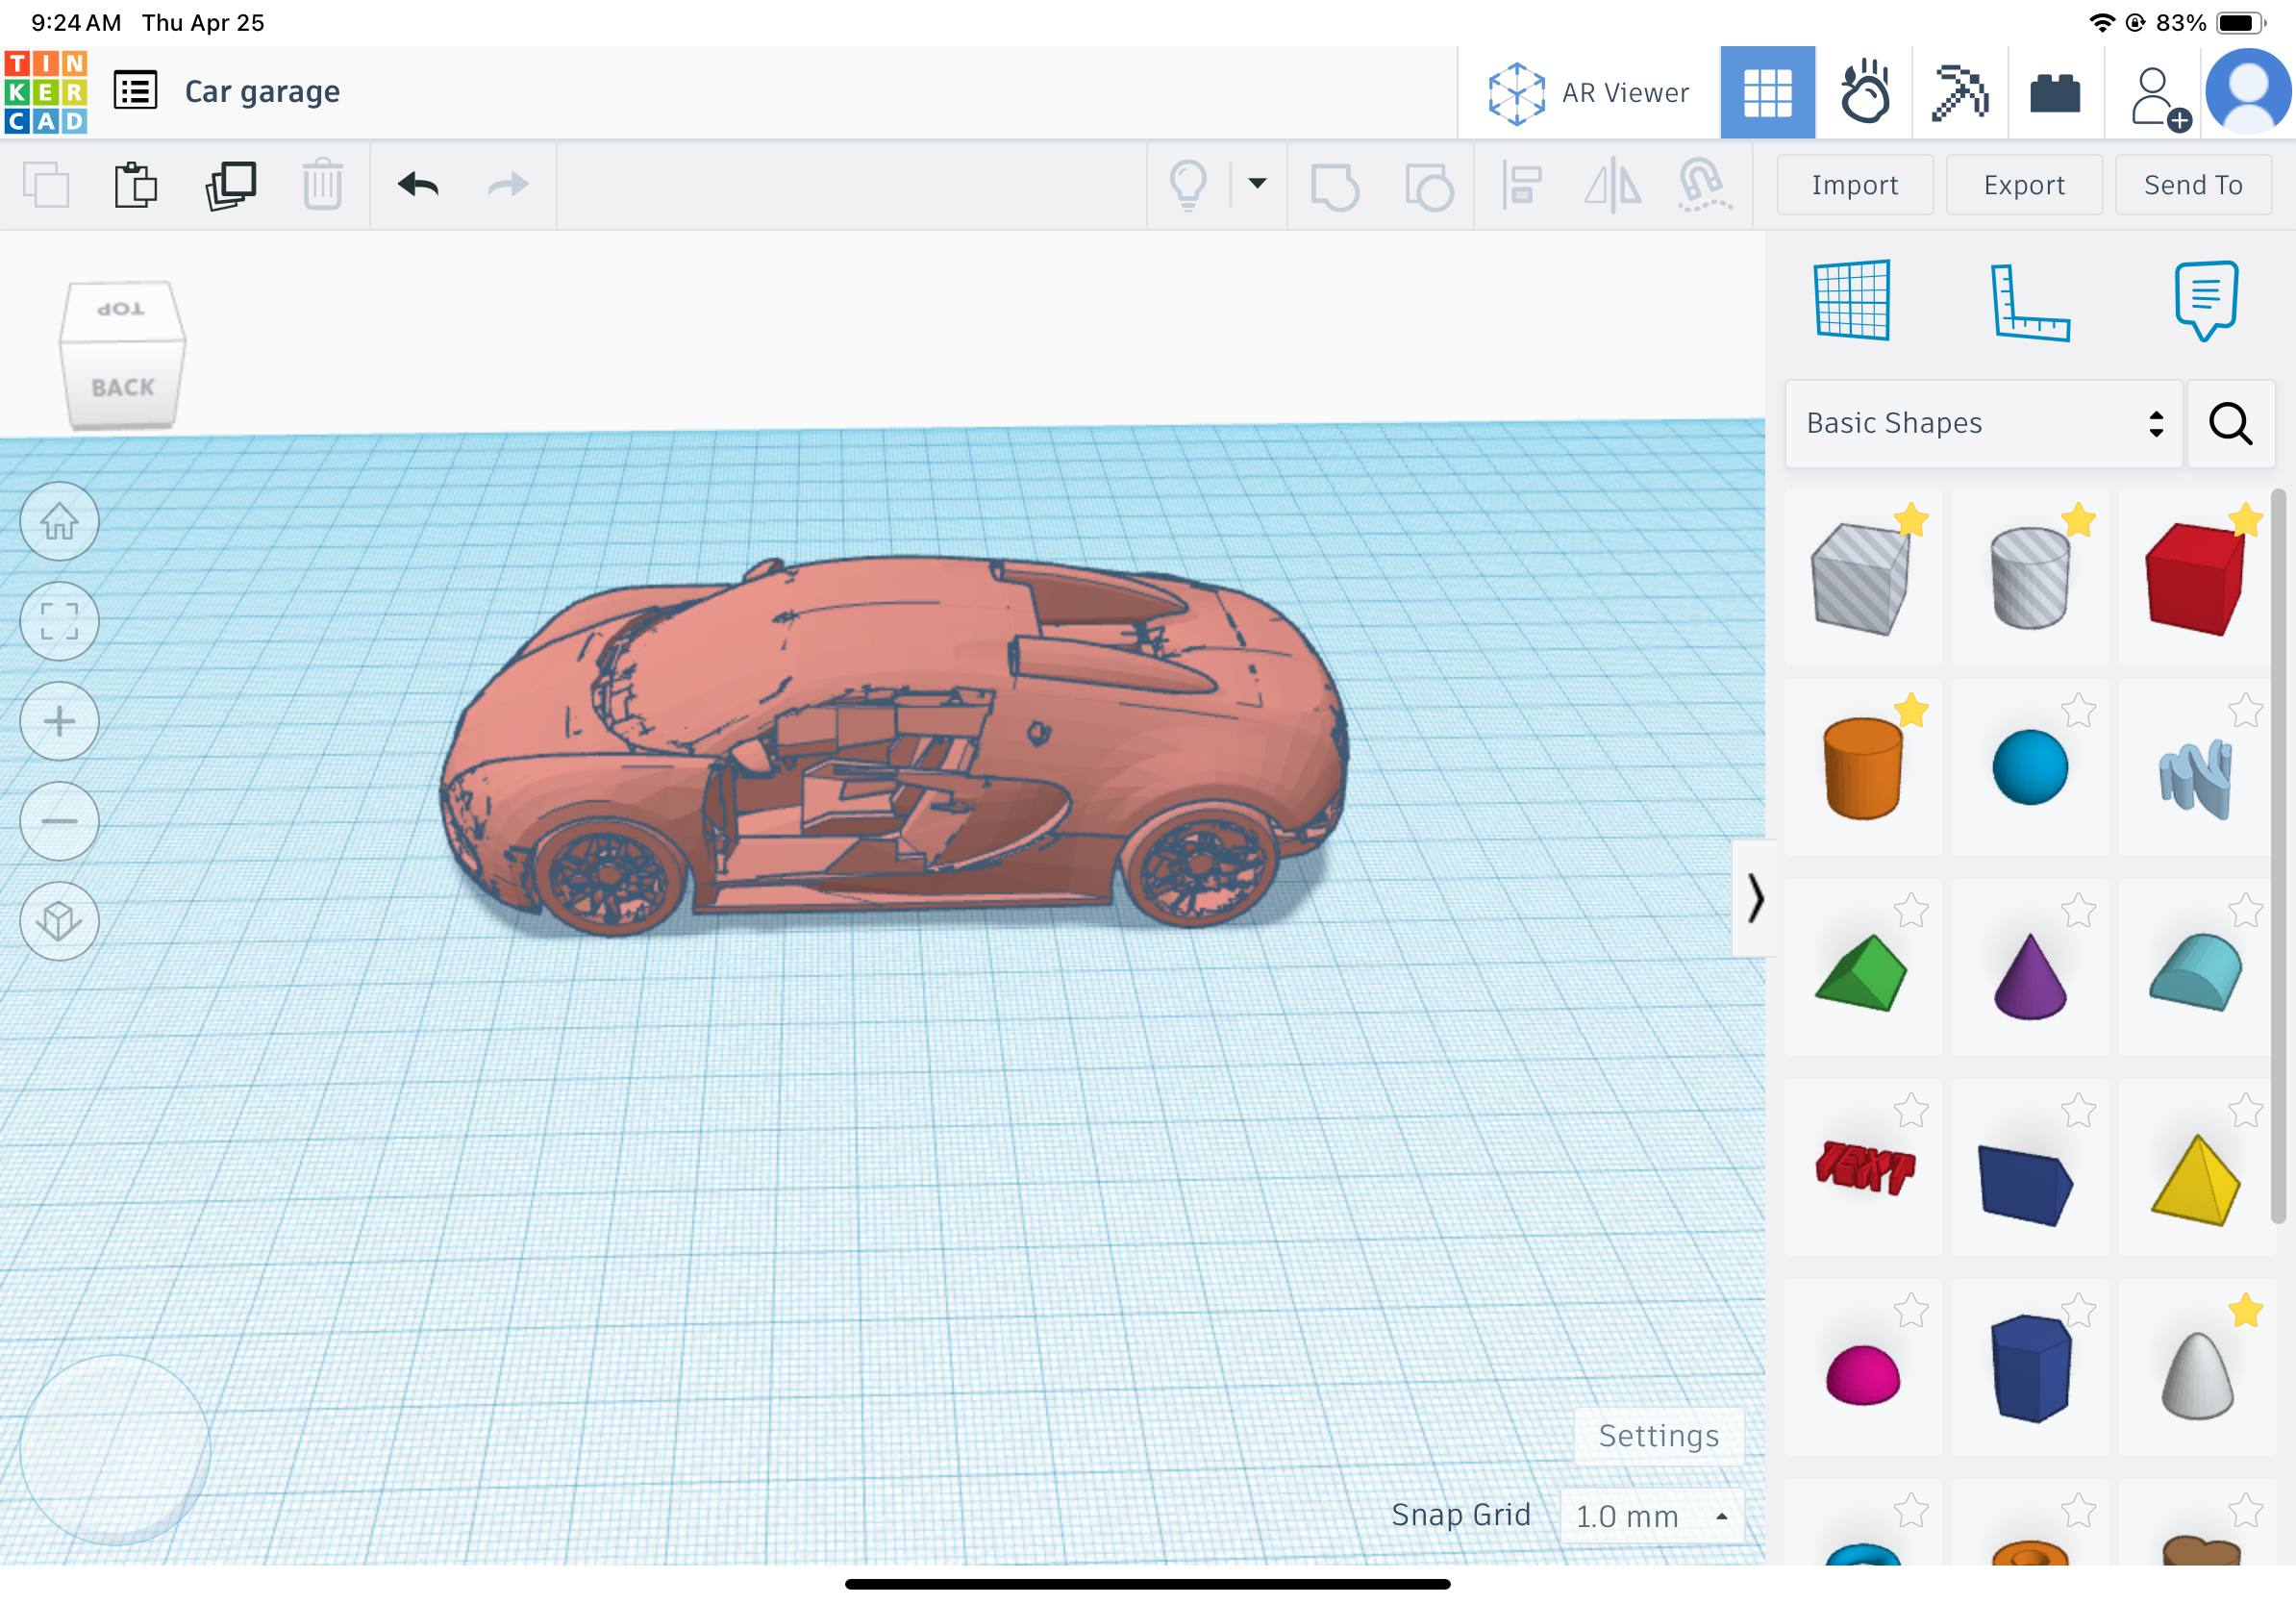Select the green Roof shape
The width and height of the screenshot is (2296, 1604).
click(1861, 972)
